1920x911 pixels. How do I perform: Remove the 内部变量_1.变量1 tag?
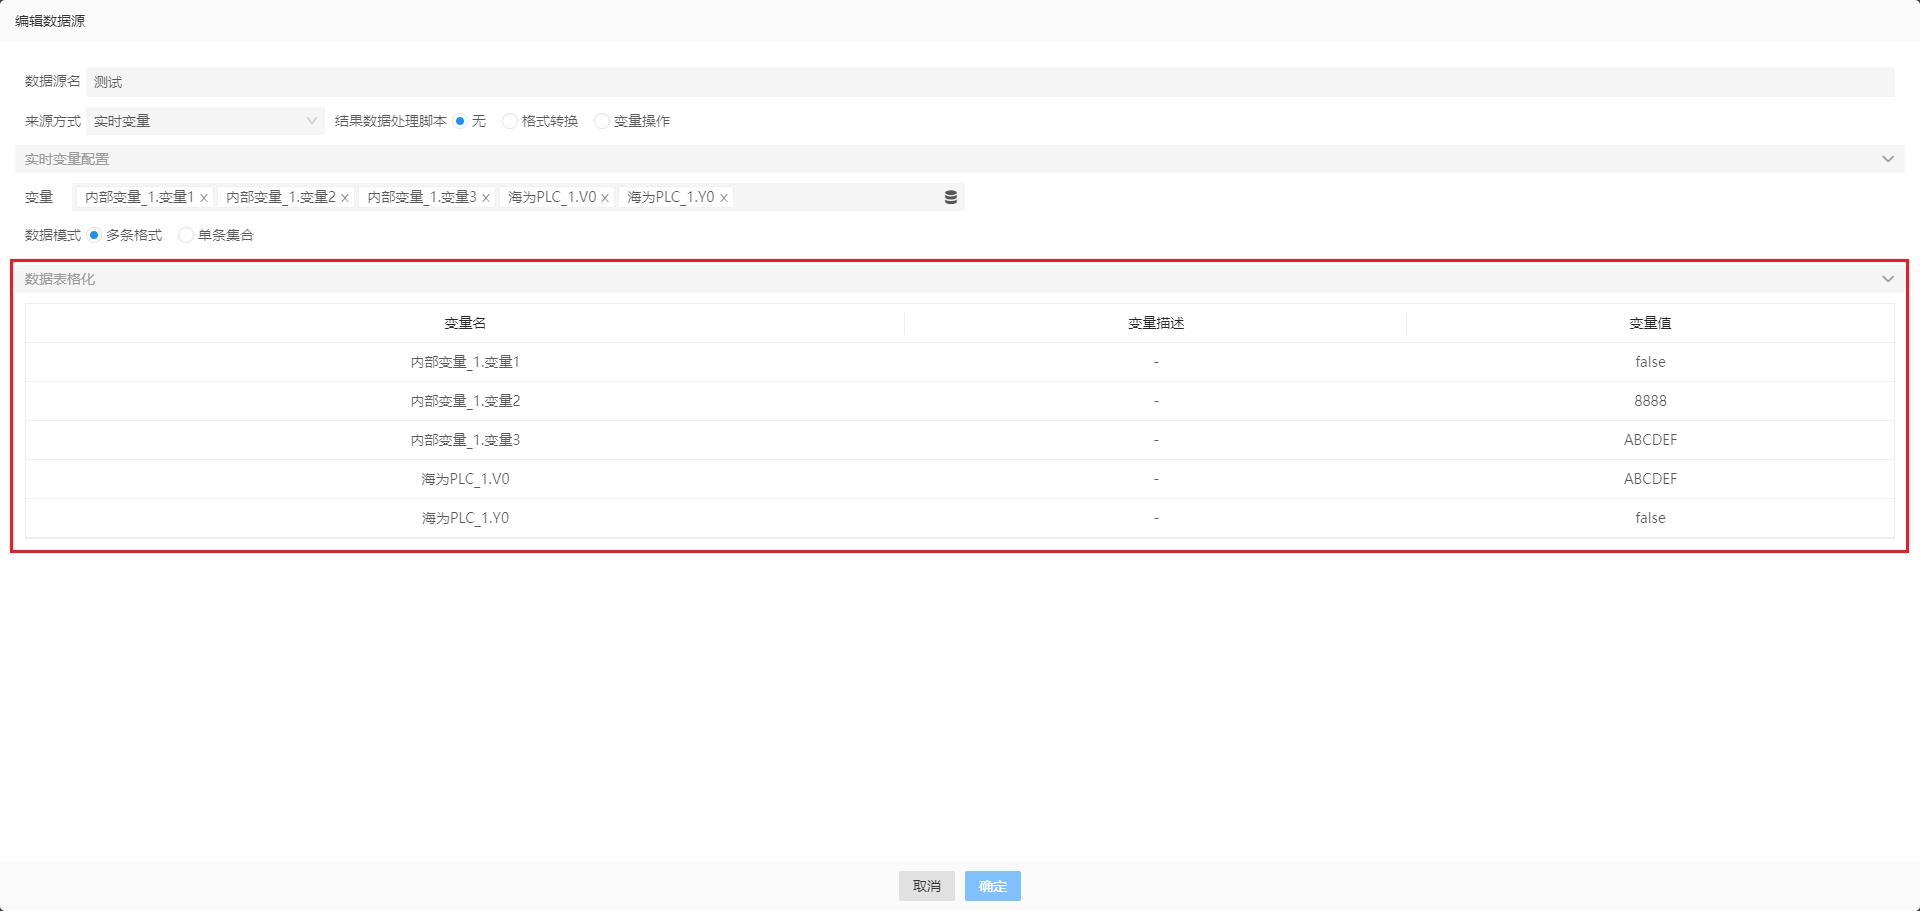[x=204, y=198]
